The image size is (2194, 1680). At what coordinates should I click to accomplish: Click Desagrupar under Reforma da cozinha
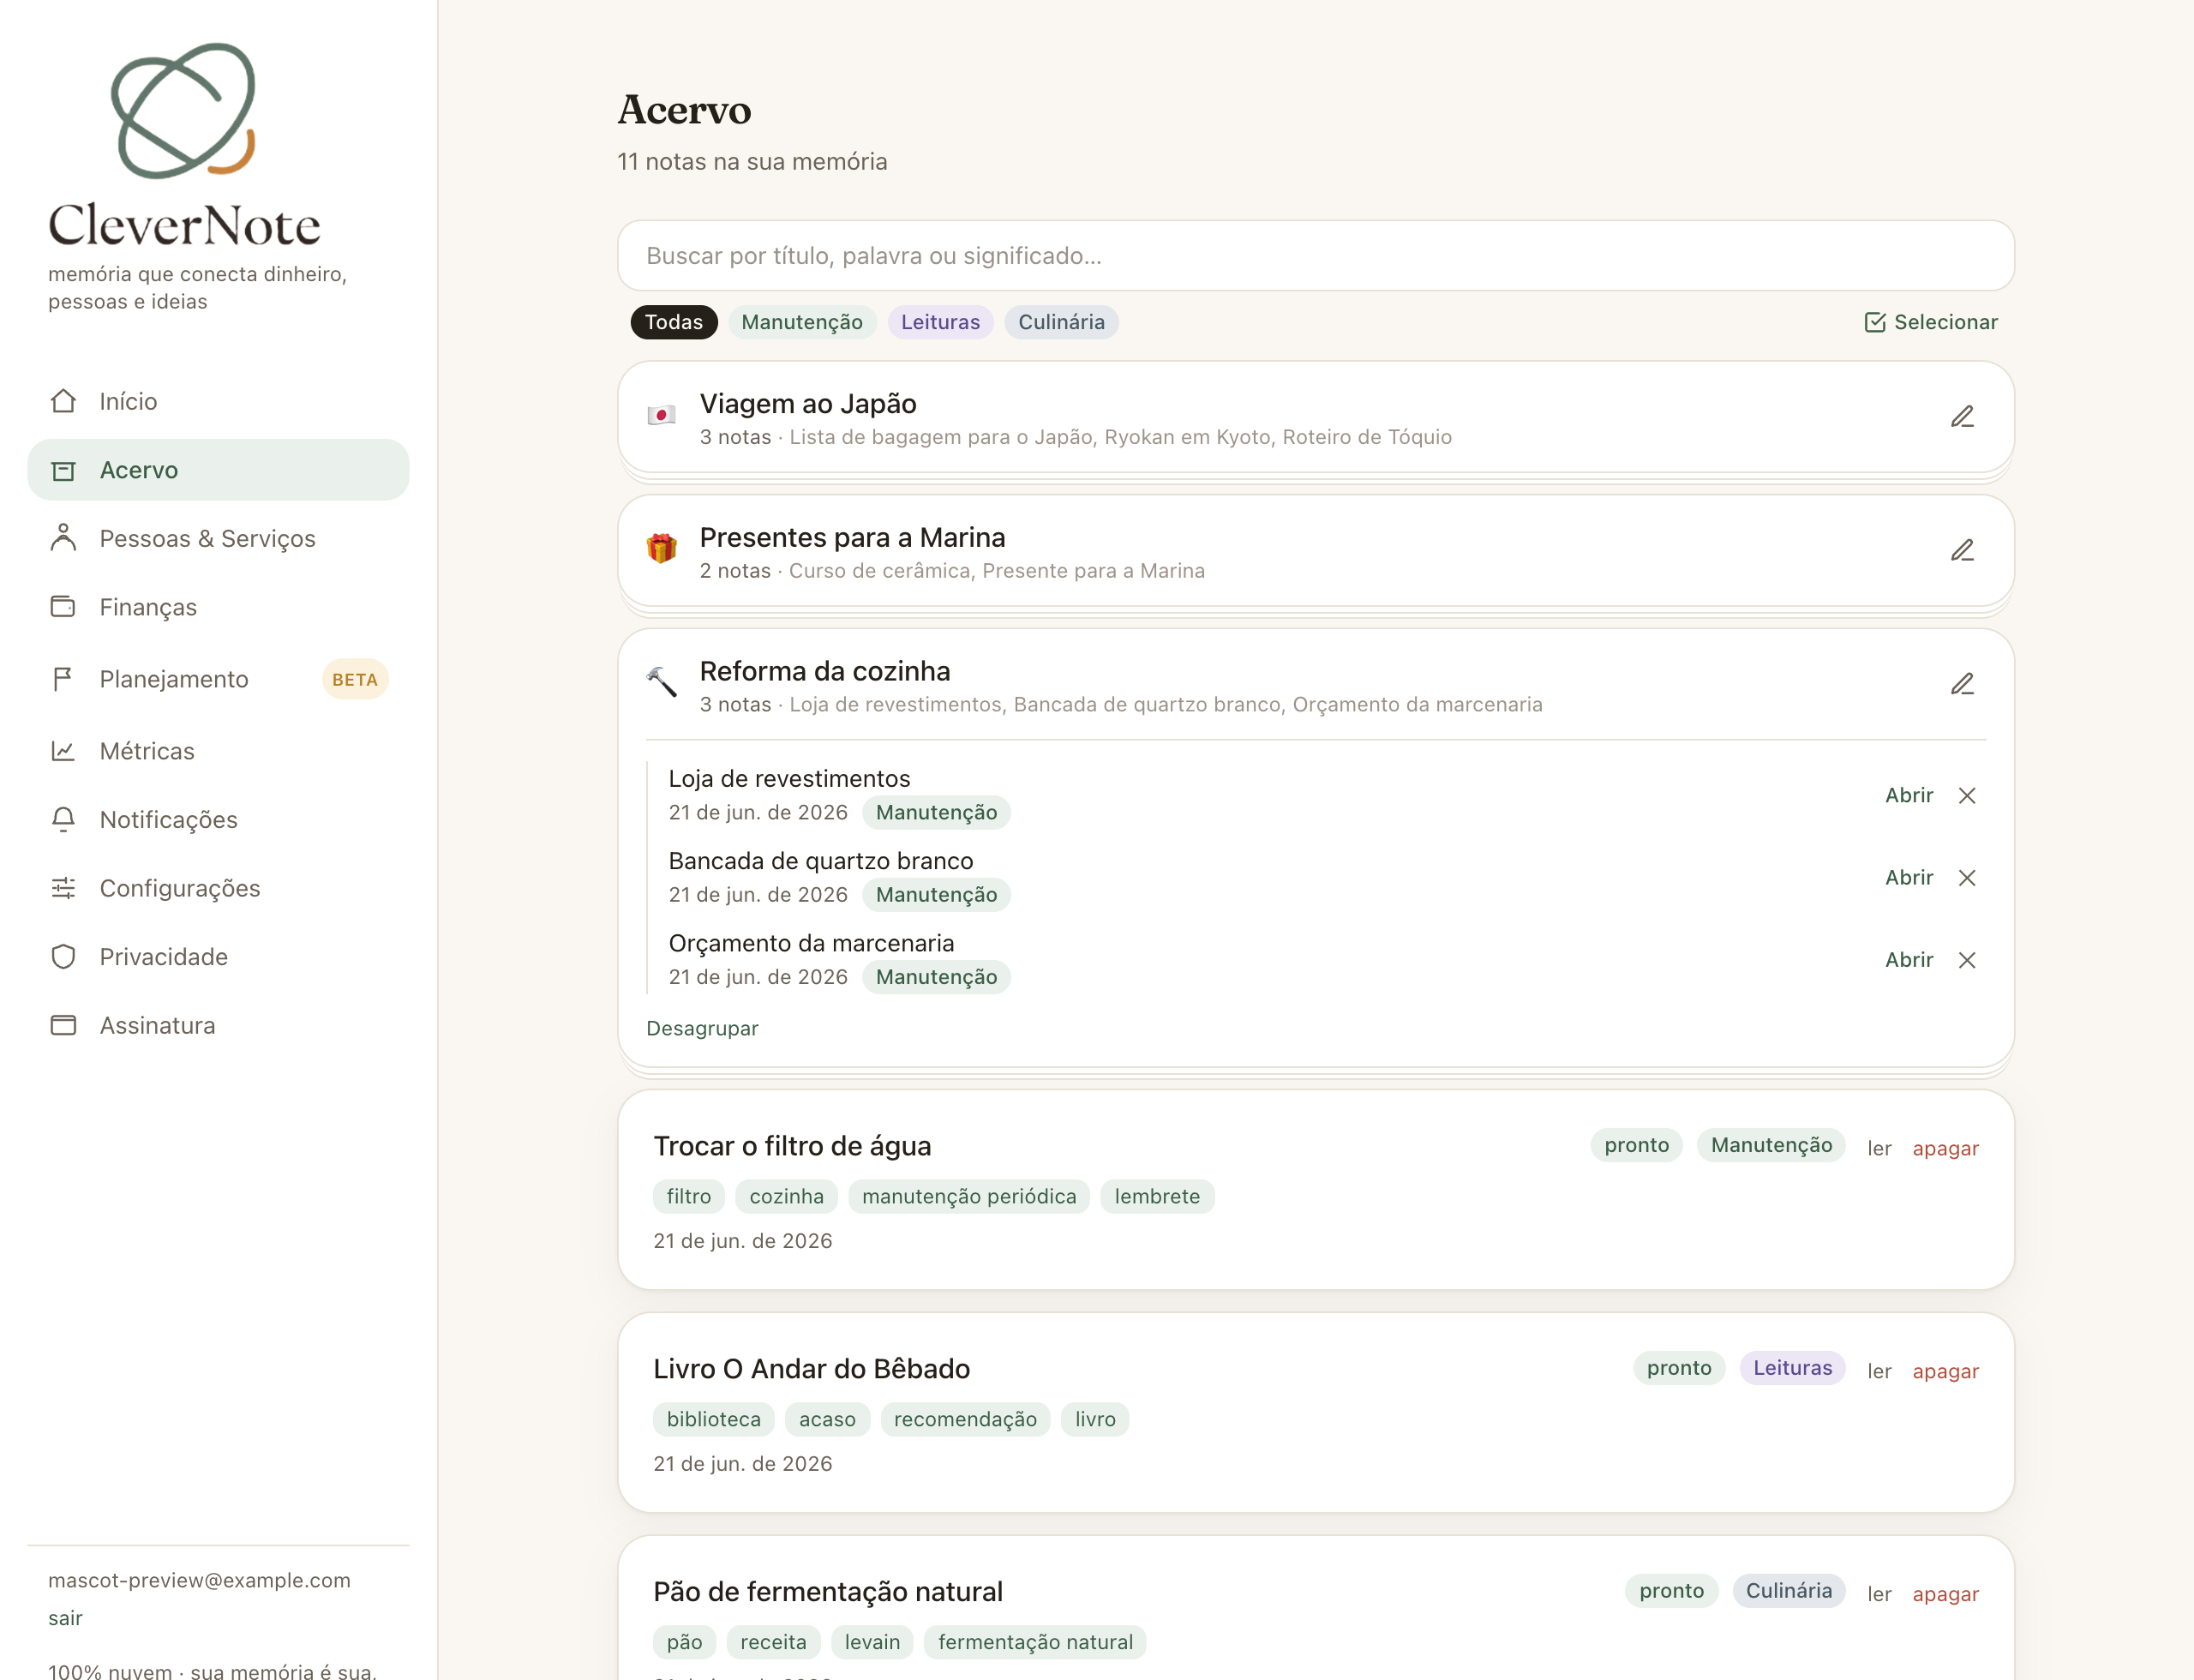702,1029
